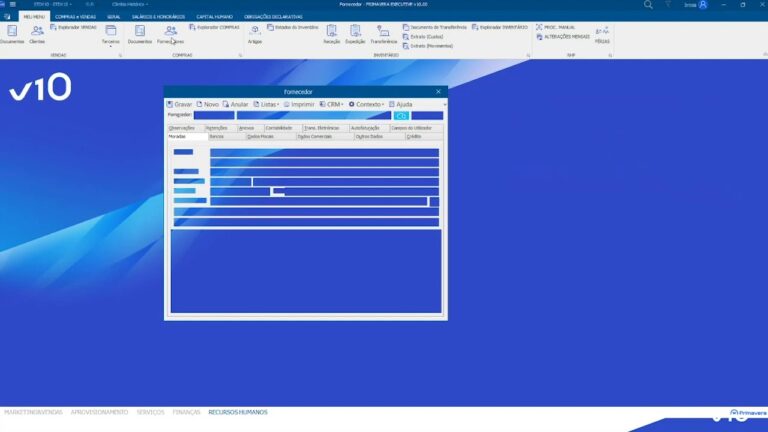Expand the Terceiros dropdown in ribbon
The height and width of the screenshot is (432, 768).
tap(111, 35)
